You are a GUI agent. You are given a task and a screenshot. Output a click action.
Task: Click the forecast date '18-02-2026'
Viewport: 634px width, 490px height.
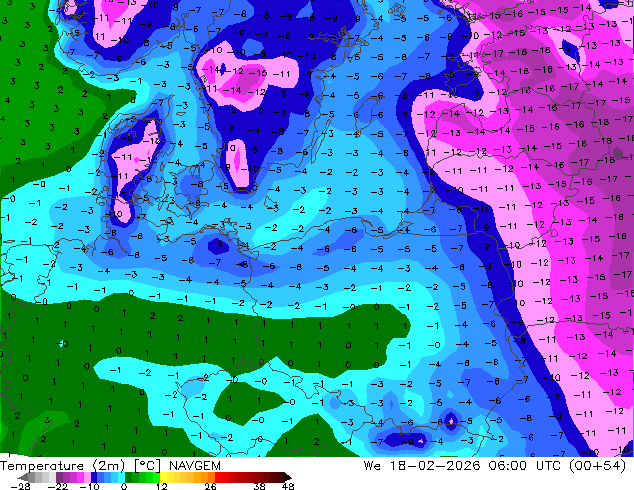(x=435, y=466)
